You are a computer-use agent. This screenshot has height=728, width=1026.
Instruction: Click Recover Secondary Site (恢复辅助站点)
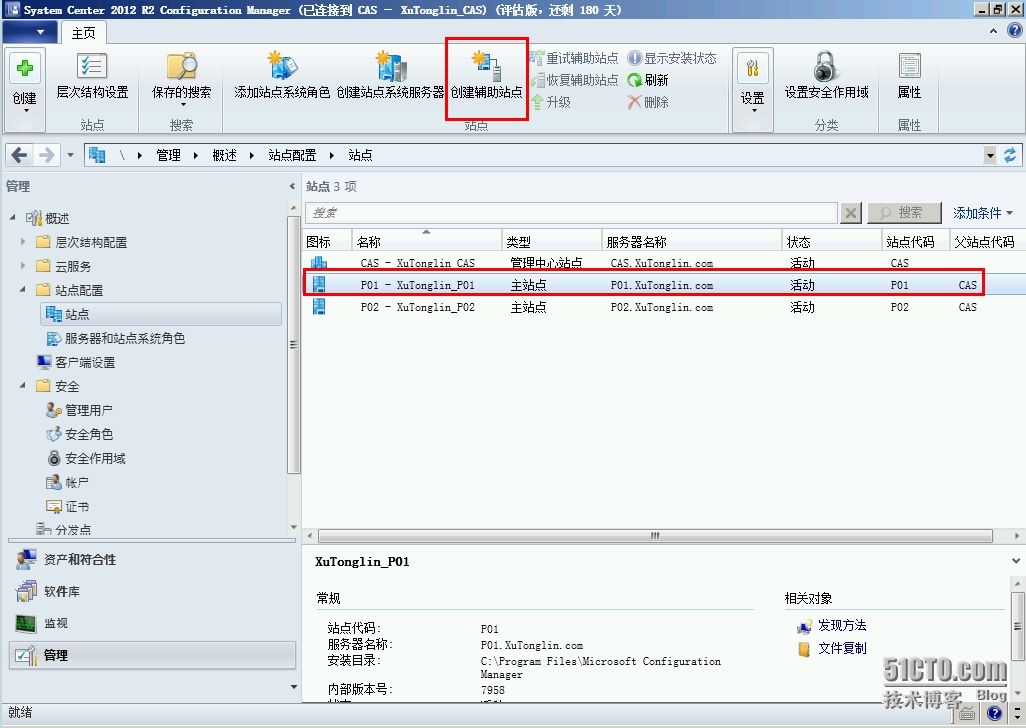click(575, 80)
